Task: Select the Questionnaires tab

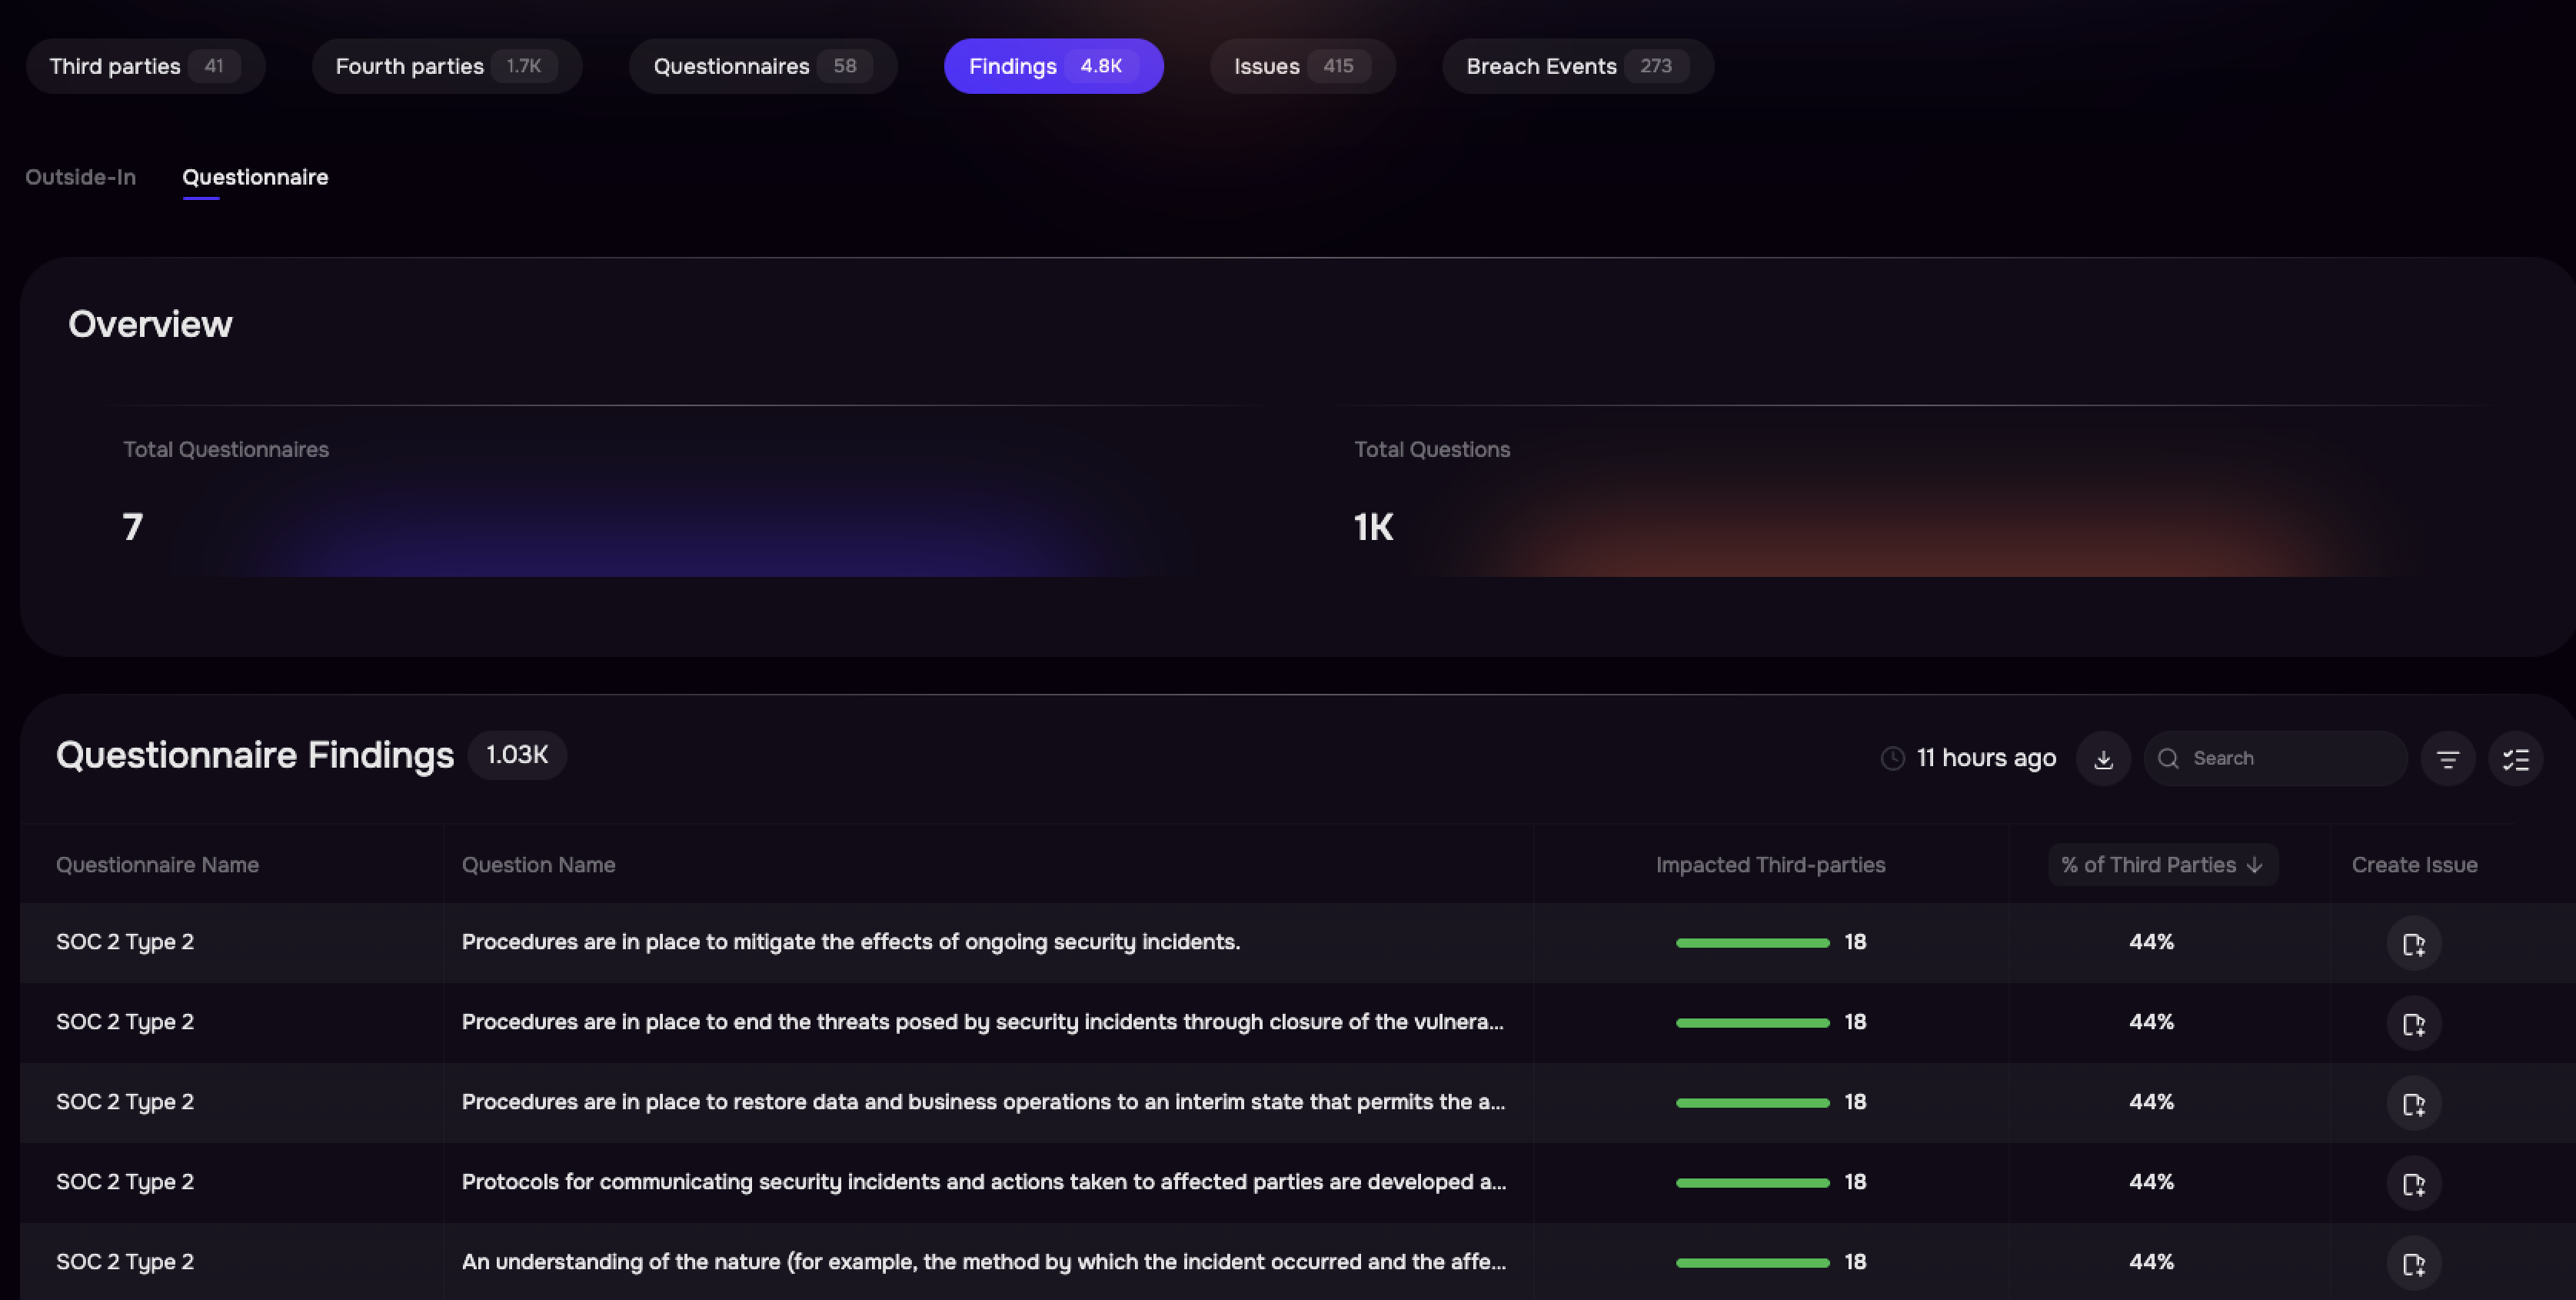Action: 763,66
